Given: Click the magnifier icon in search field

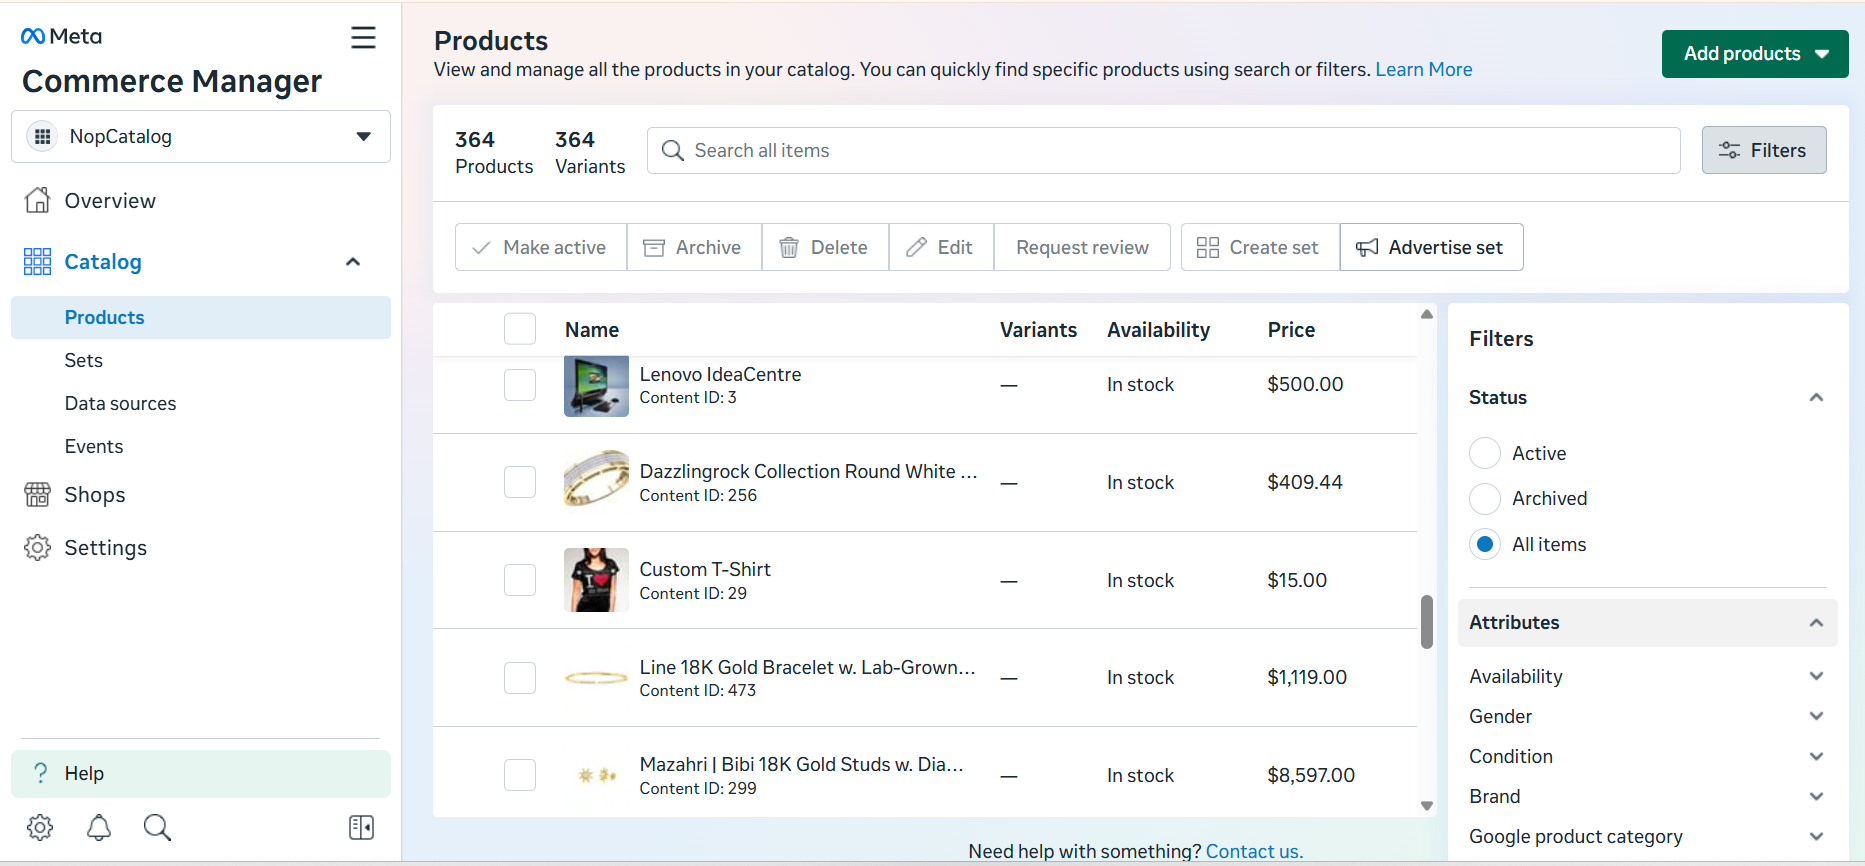Looking at the screenshot, I should 673,150.
